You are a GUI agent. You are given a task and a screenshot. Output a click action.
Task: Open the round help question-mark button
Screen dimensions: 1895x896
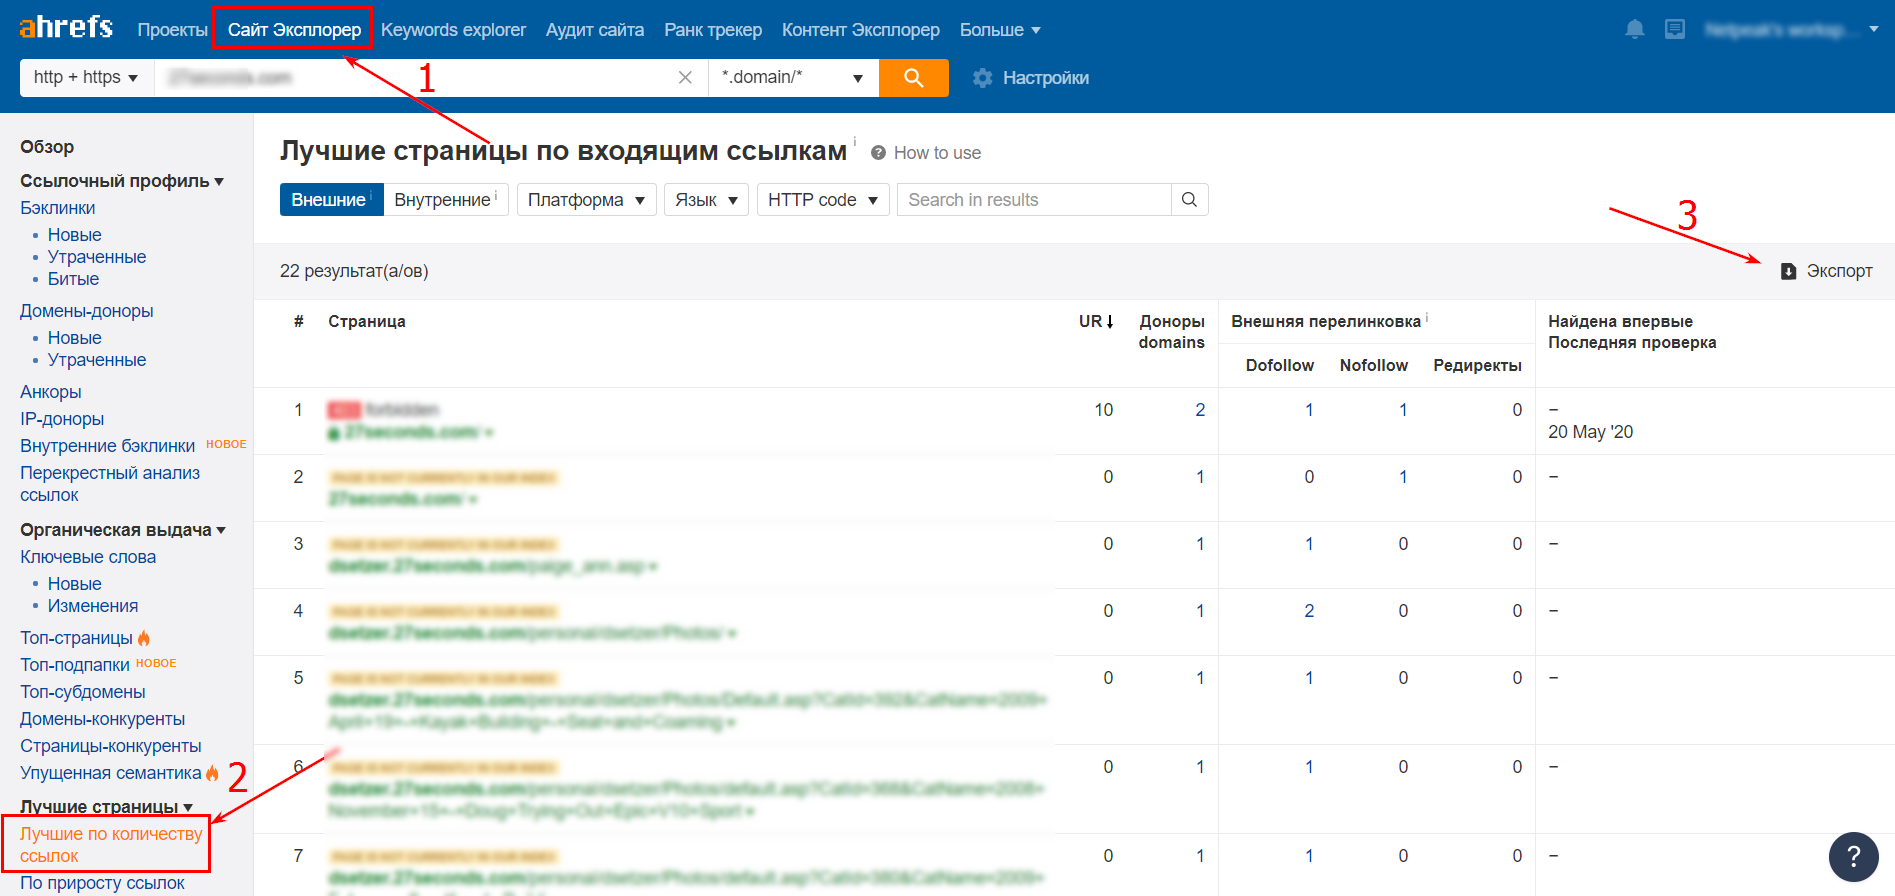click(1853, 856)
